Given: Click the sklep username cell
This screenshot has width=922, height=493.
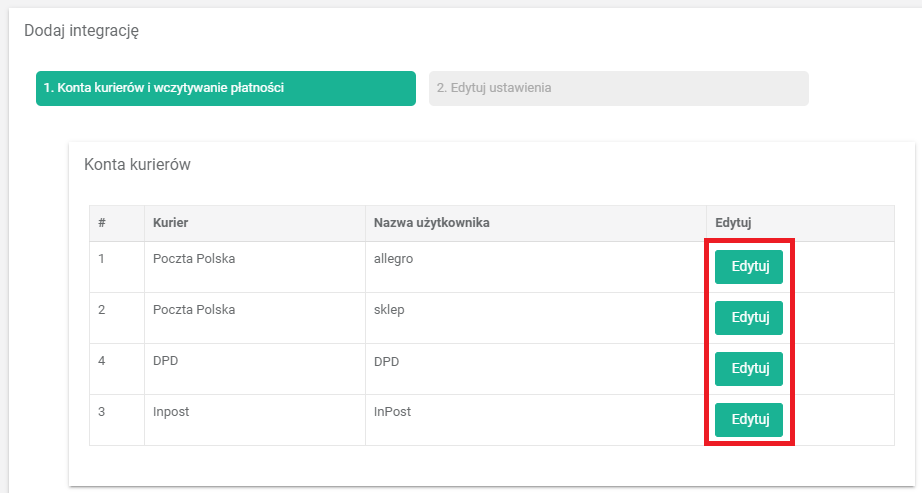Looking at the screenshot, I should click(389, 310).
